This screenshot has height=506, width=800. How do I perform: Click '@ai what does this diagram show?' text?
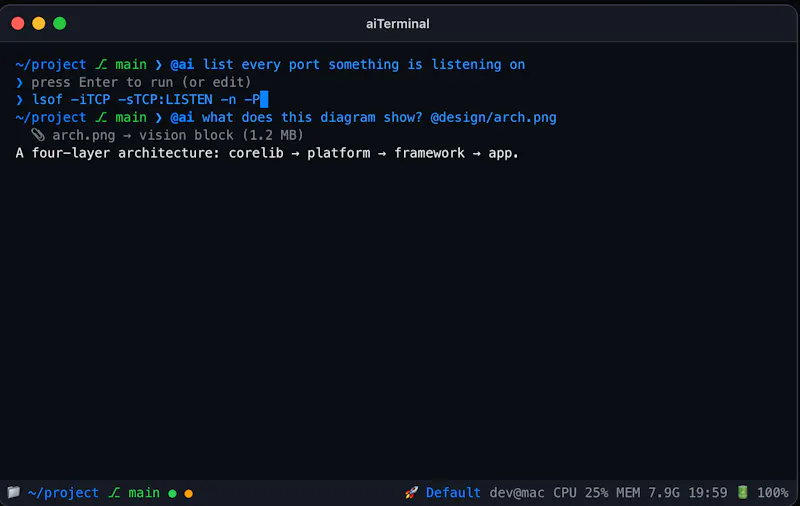pos(296,118)
